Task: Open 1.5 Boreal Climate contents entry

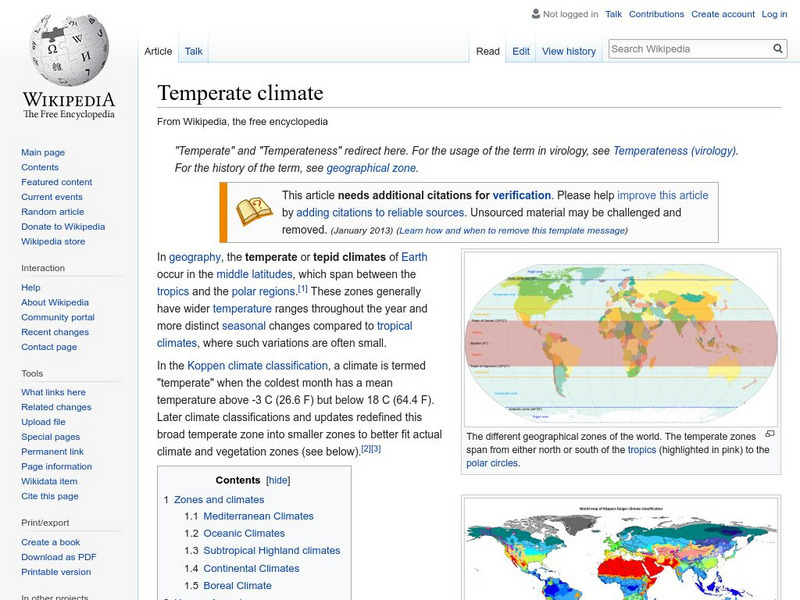Action: 236,584
